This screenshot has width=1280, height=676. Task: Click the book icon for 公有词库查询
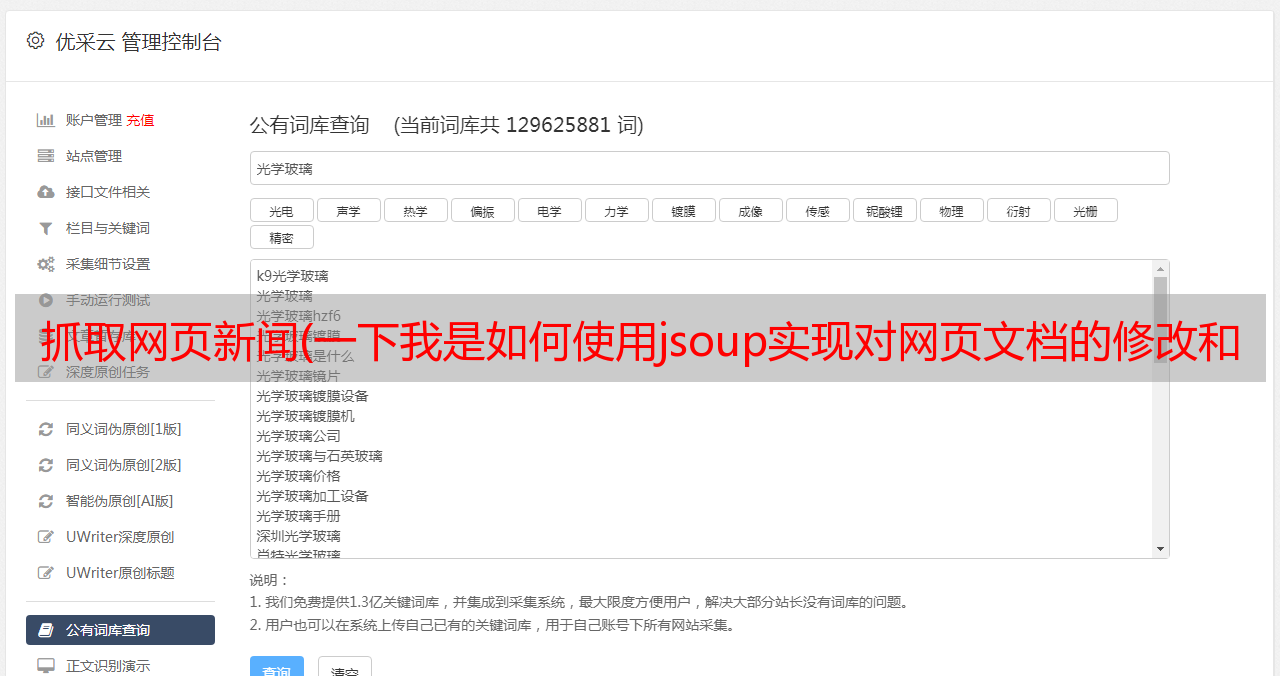pos(46,630)
